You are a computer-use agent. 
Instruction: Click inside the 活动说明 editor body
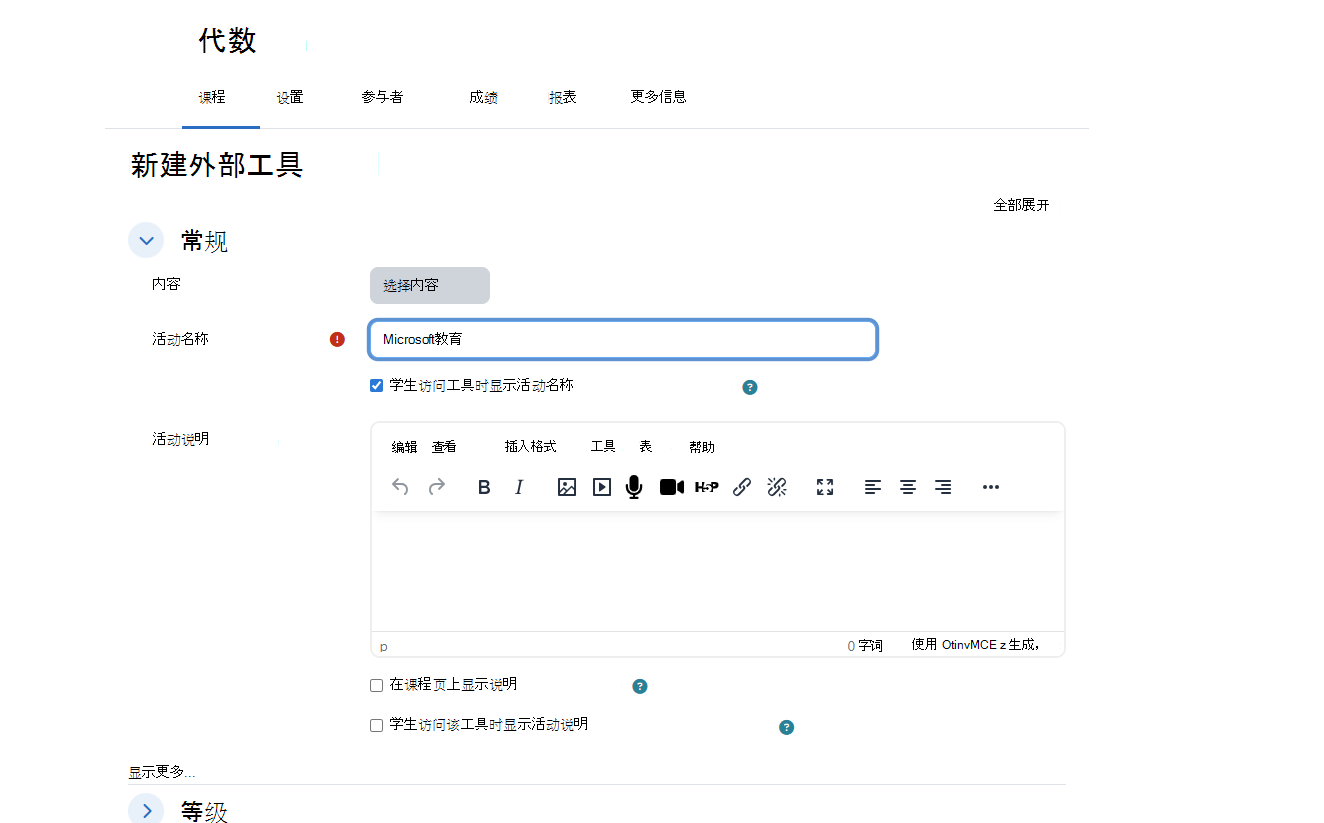717,570
